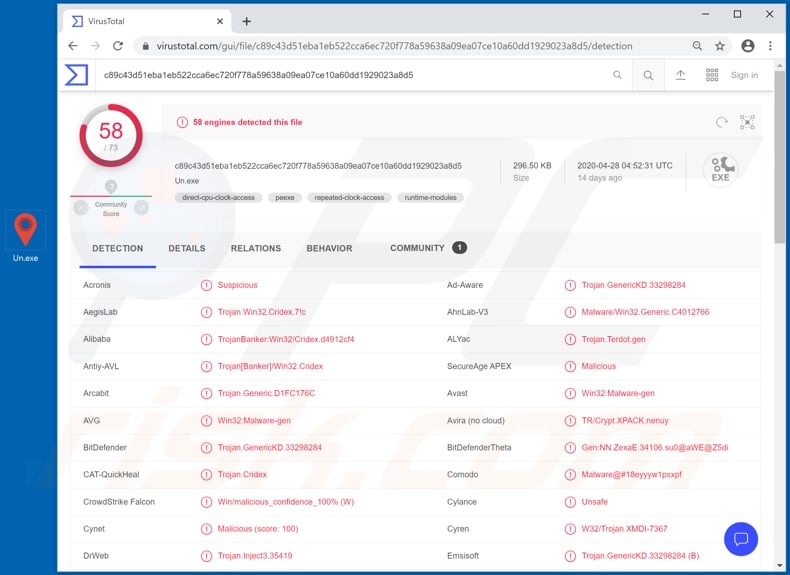Click the Acronis 'Suspicious' result
Image resolution: width=790 pixels, height=575 pixels.
pos(237,285)
